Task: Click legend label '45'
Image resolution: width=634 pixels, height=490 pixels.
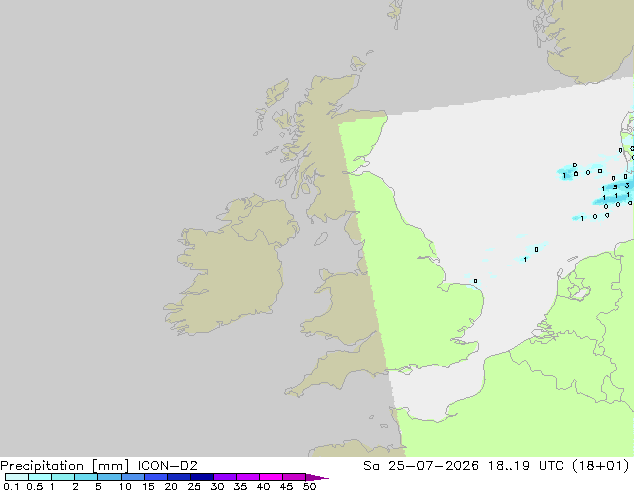Action: click(x=286, y=486)
